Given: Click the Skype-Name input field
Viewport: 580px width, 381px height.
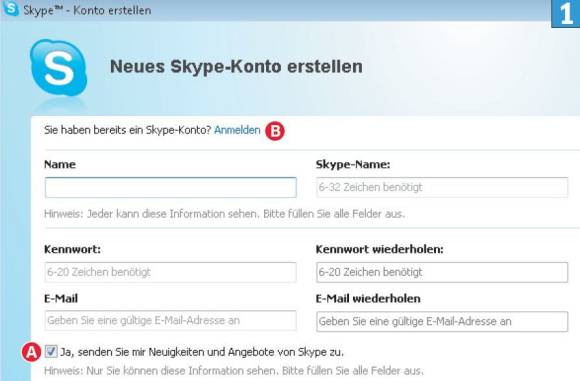Looking at the screenshot, I should [442, 187].
